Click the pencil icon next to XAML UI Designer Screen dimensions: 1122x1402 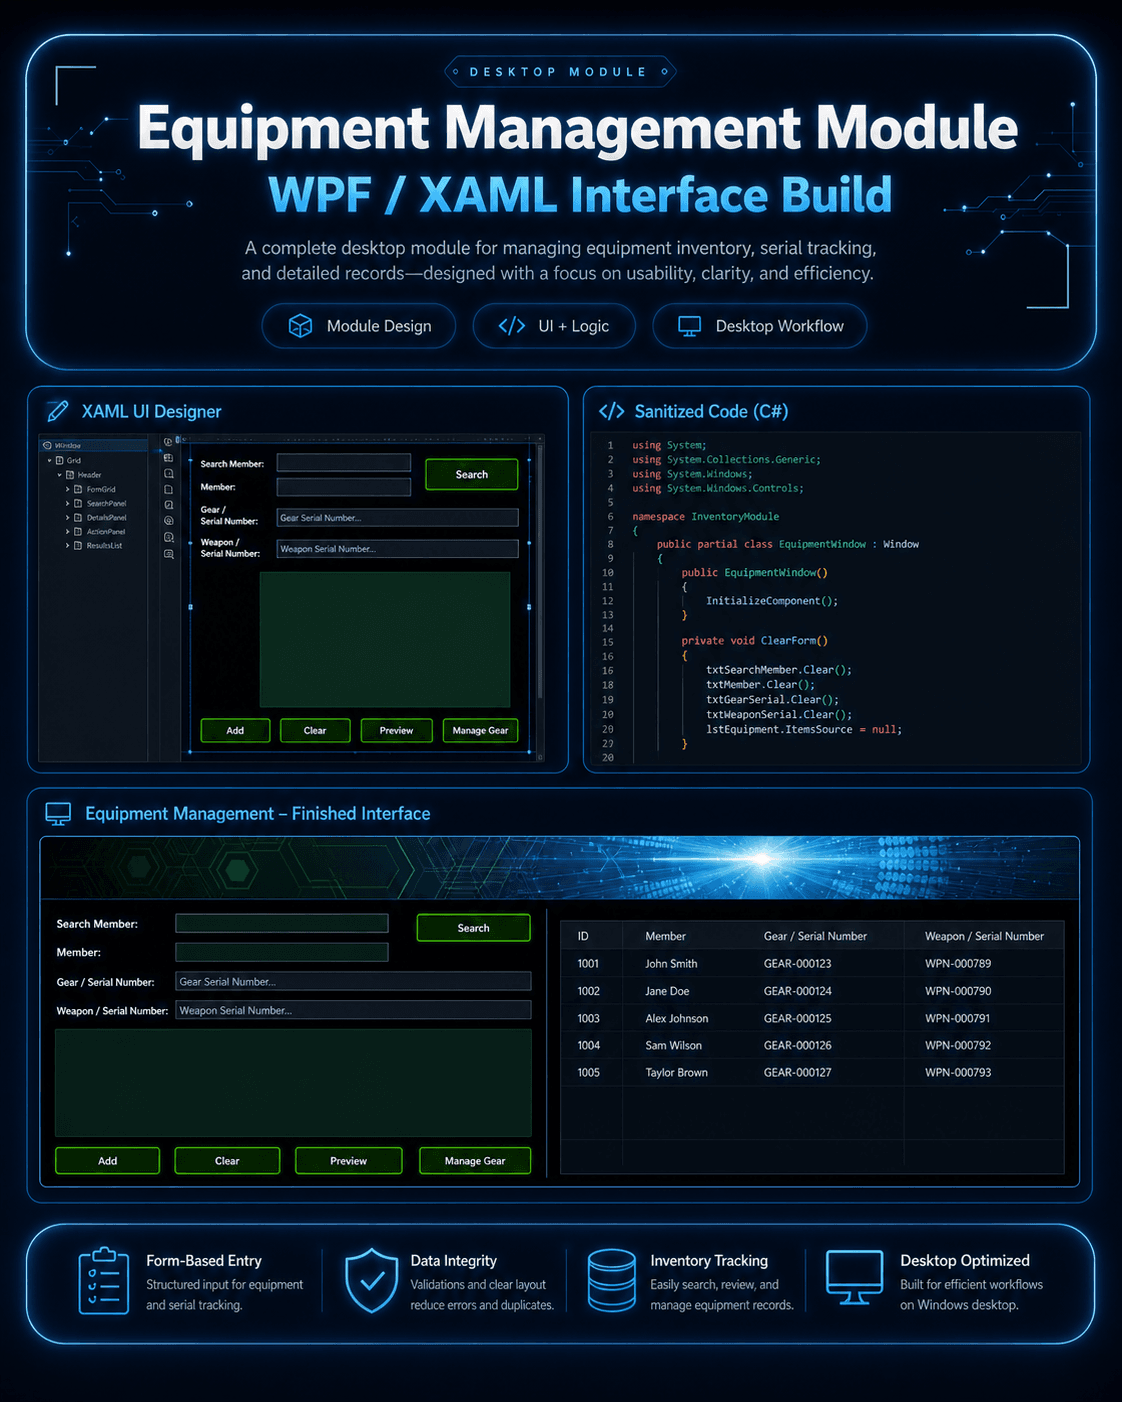(x=58, y=411)
